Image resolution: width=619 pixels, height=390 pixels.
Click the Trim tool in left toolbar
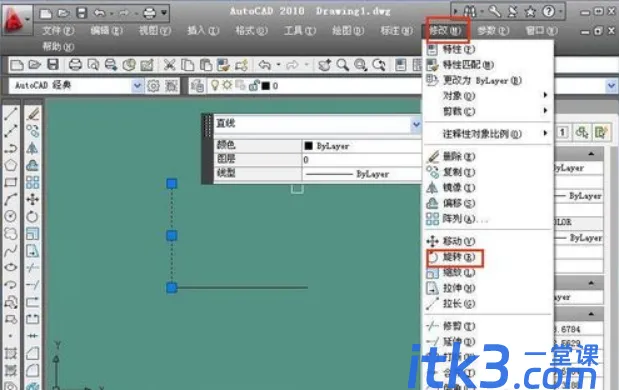[x=33, y=267]
